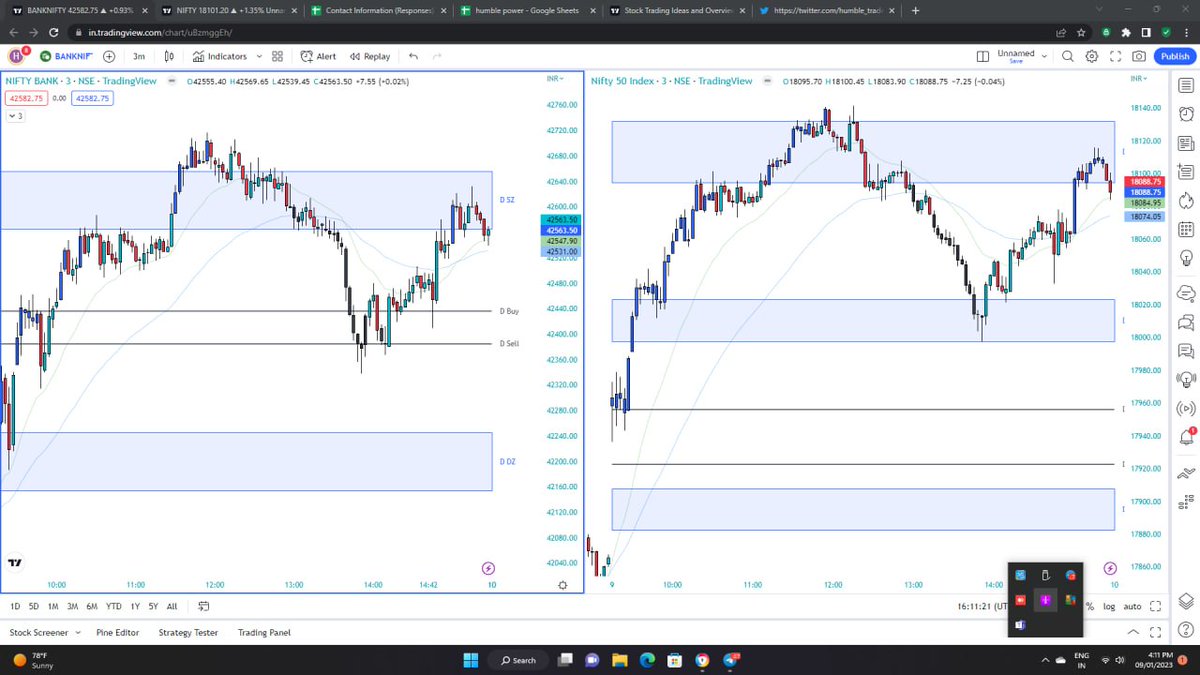Image resolution: width=1200 pixels, height=675 pixels.
Task: Select the 1D date range
Action: [15, 606]
